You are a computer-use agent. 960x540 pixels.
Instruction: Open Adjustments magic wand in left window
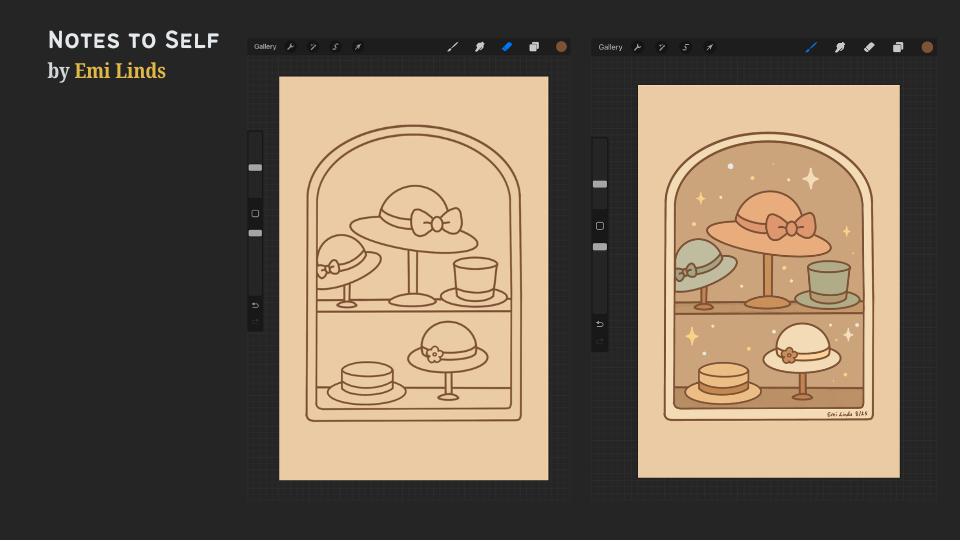click(313, 47)
